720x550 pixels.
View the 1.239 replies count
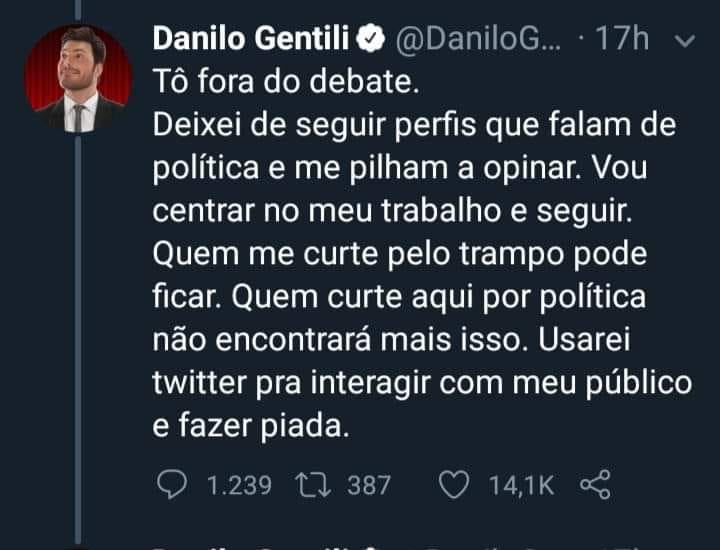[x=239, y=485]
